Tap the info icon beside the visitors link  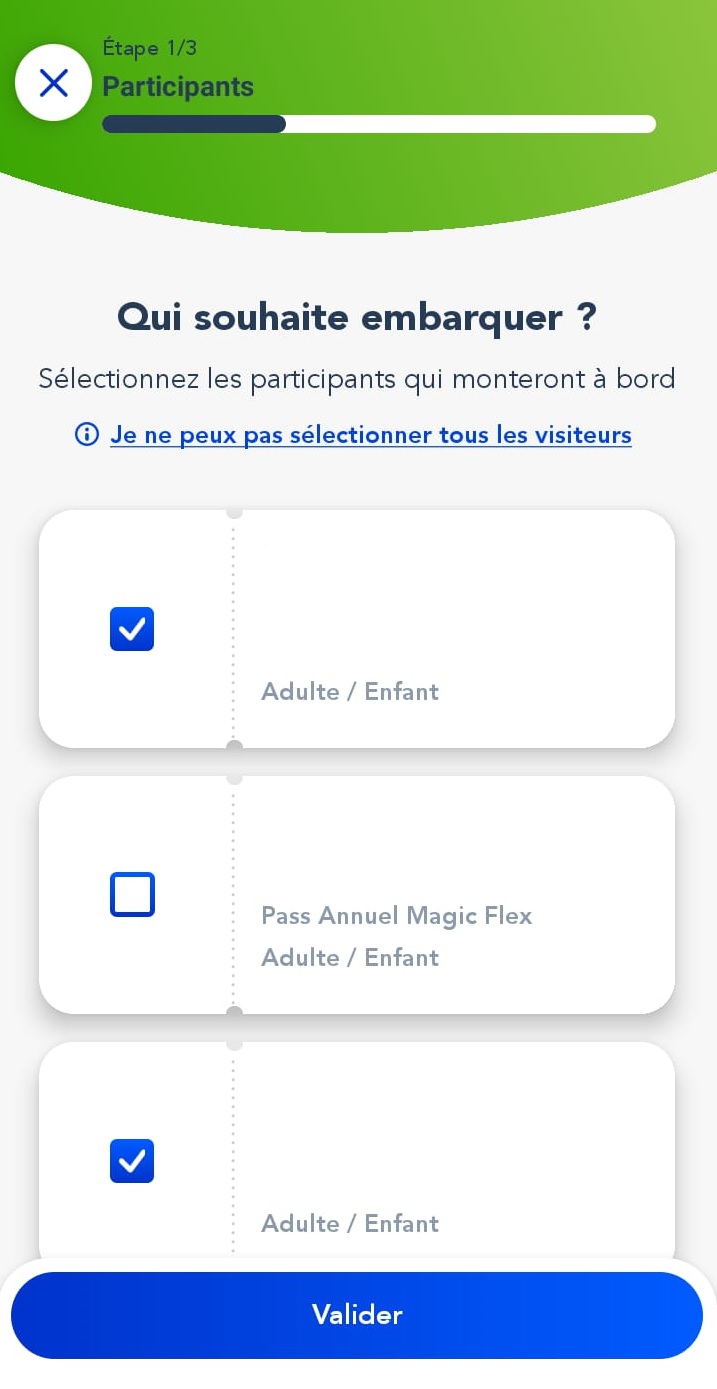pyautogui.click(x=87, y=435)
